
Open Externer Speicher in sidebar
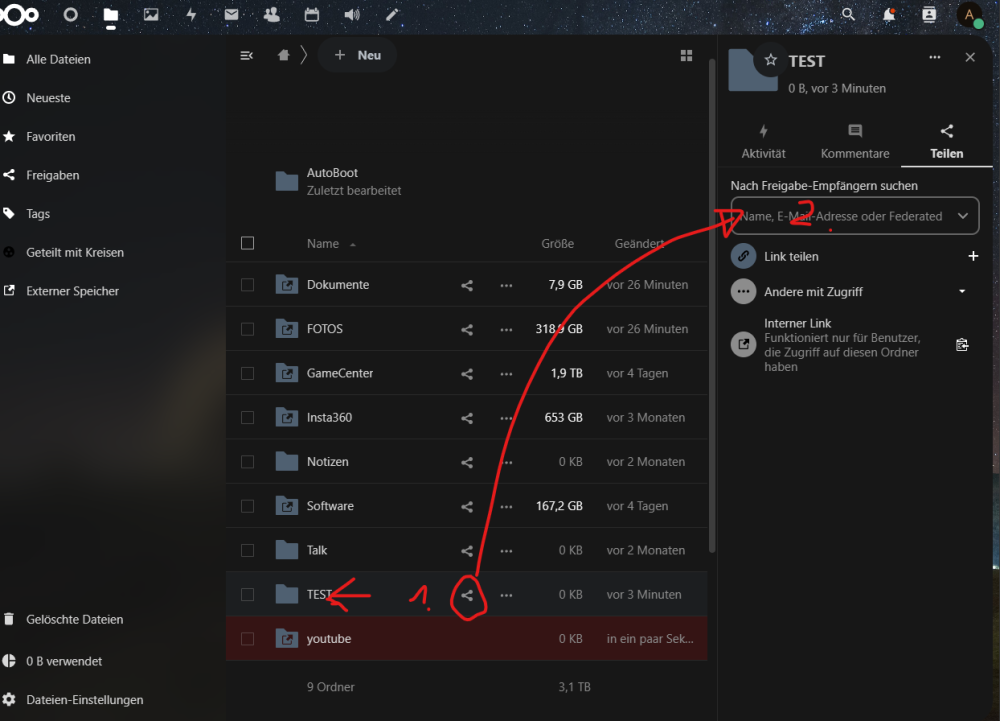(72, 291)
